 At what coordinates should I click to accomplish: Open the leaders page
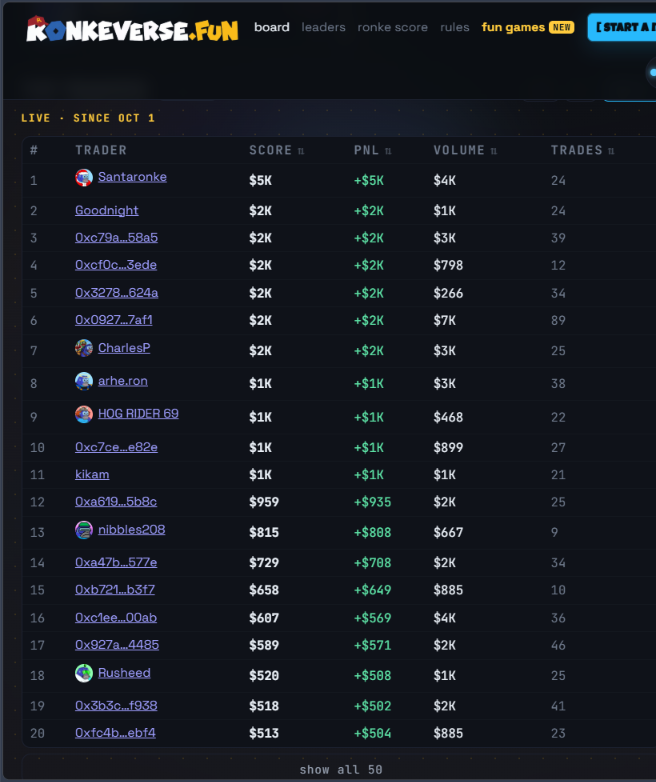point(323,27)
